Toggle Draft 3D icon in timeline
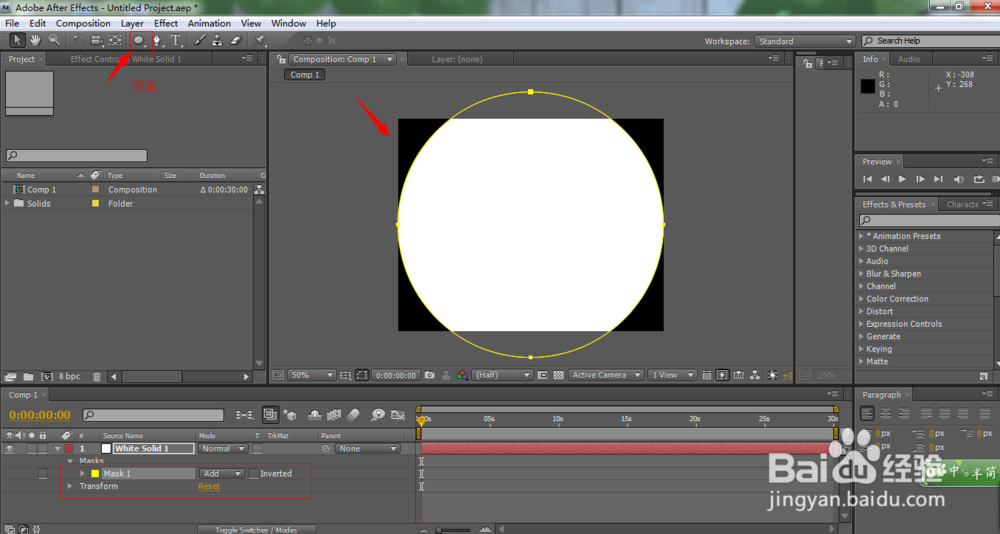This screenshot has height=534, width=1000. (x=290, y=415)
